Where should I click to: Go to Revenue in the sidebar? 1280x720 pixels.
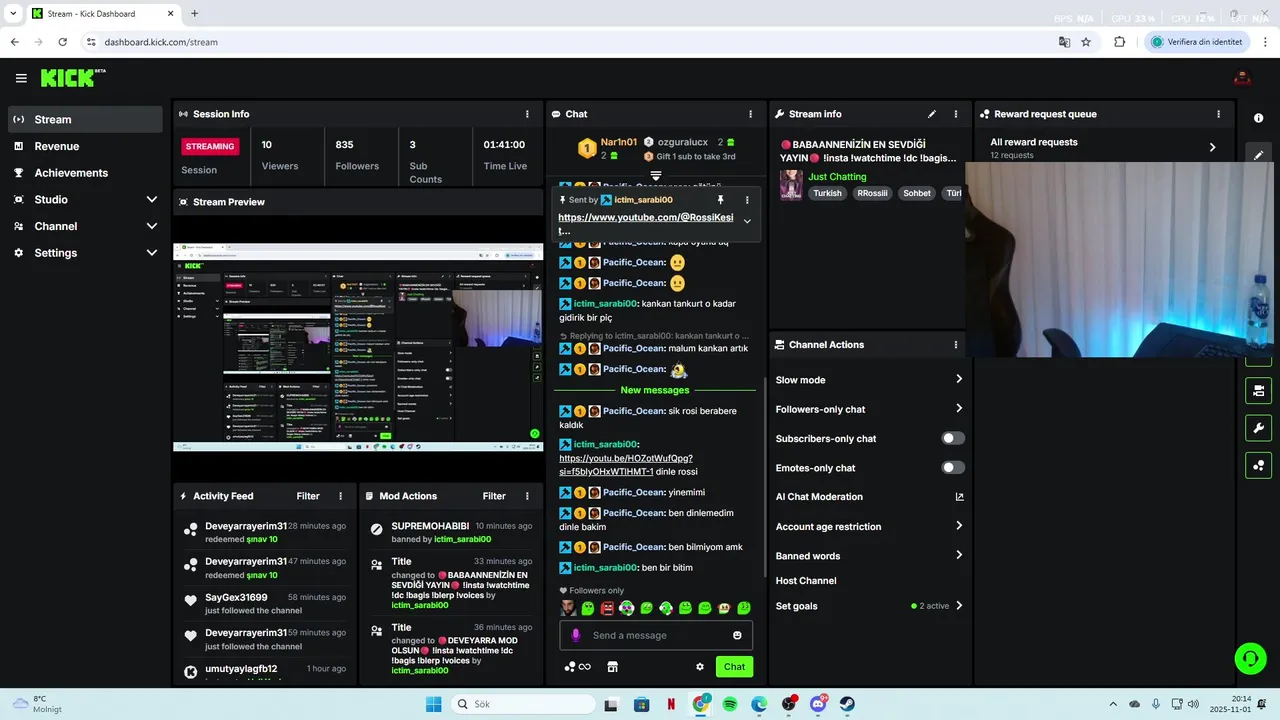point(85,146)
